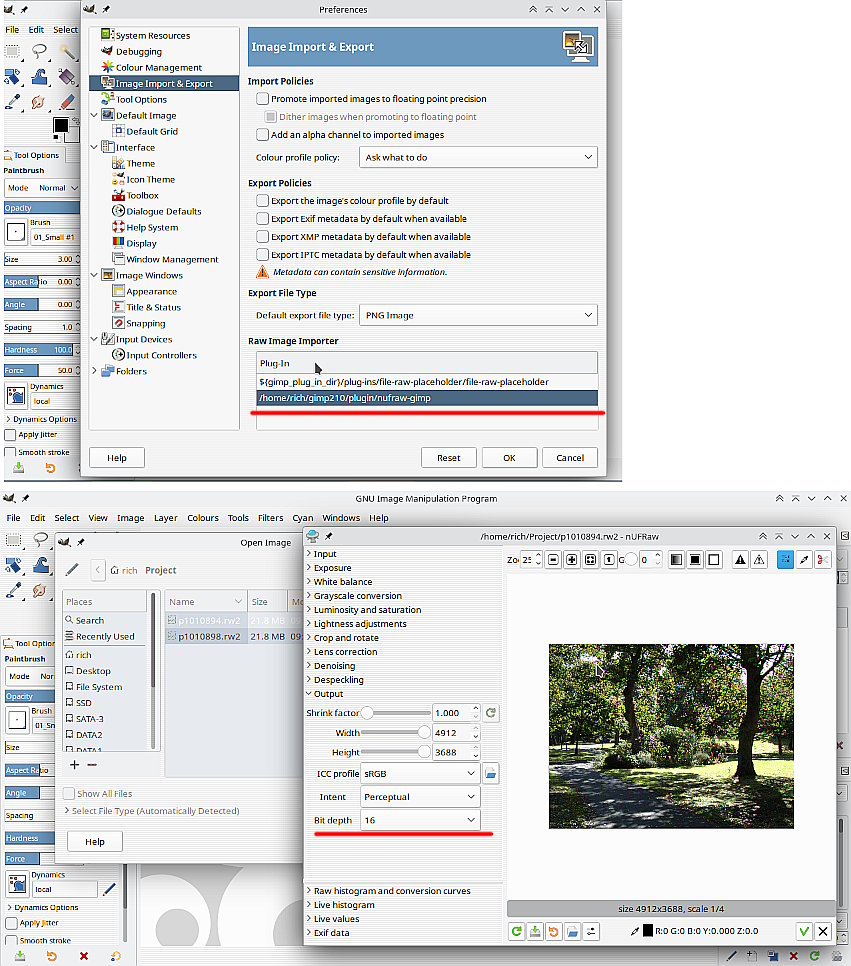Remove bookmark with minus icon under Places

pyautogui.click(x=92, y=765)
